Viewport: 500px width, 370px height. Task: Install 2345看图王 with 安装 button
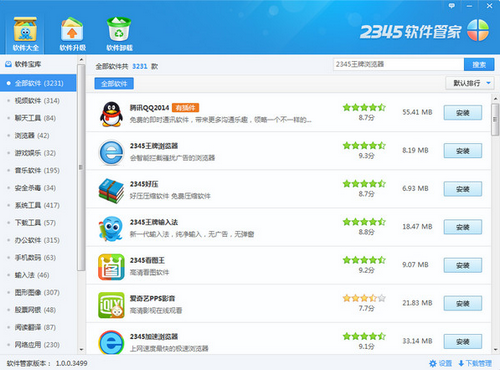(463, 265)
